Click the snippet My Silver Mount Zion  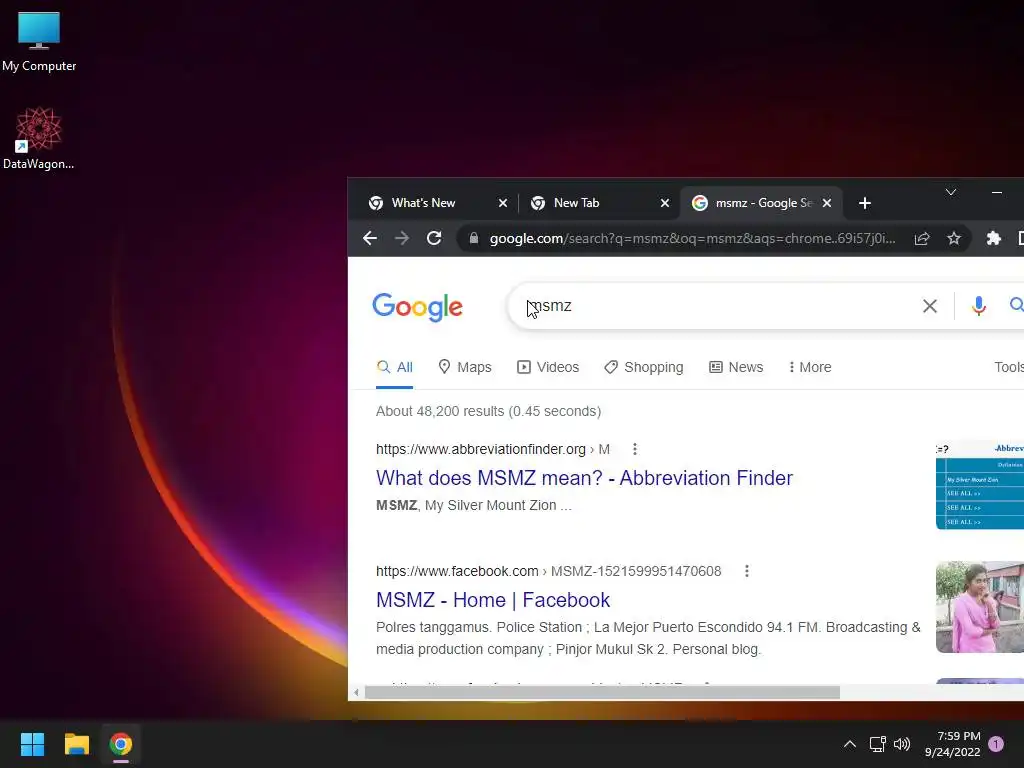[x=490, y=505]
